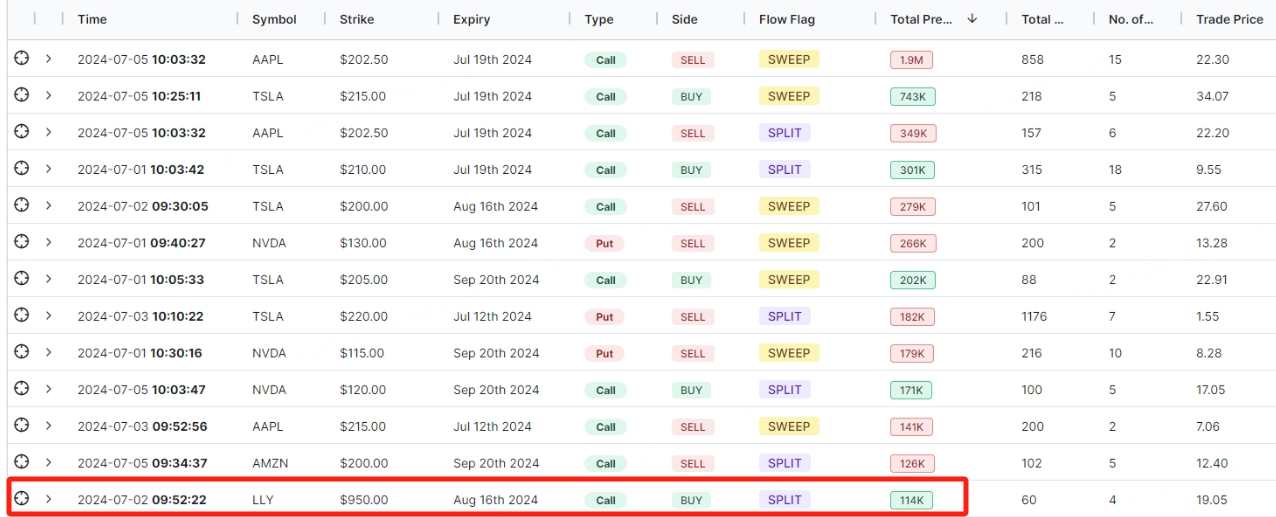1276x517 pixels.
Task: Click the crosshair icon on the NVDA 171K row
Action: 22,389
